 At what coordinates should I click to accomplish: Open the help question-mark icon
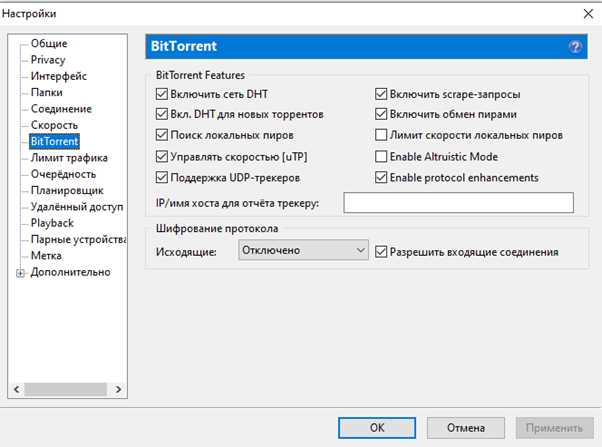click(x=575, y=47)
